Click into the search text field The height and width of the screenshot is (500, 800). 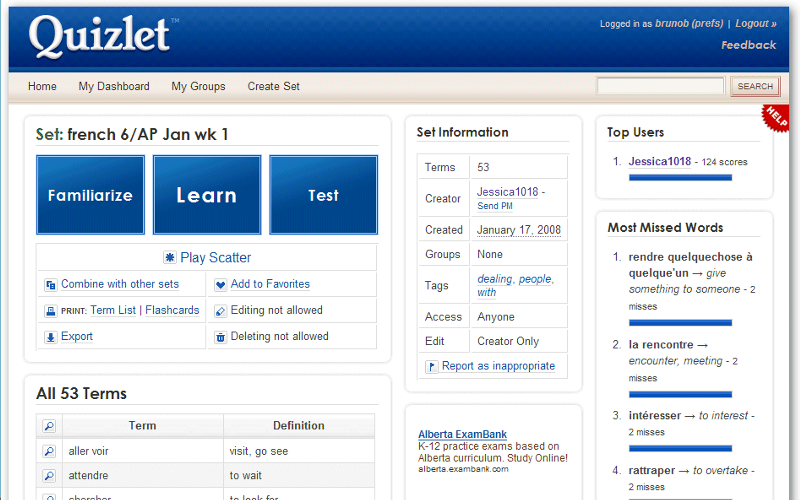point(660,87)
